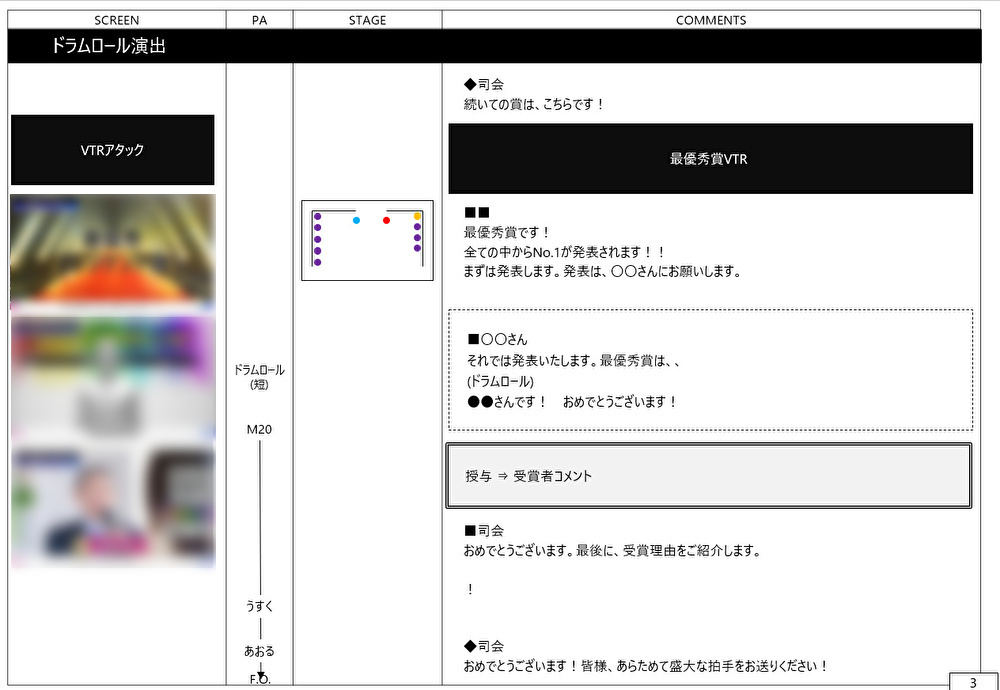Open the top blurred stage thumbnail
This screenshot has height=690, width=1000.
112,248
